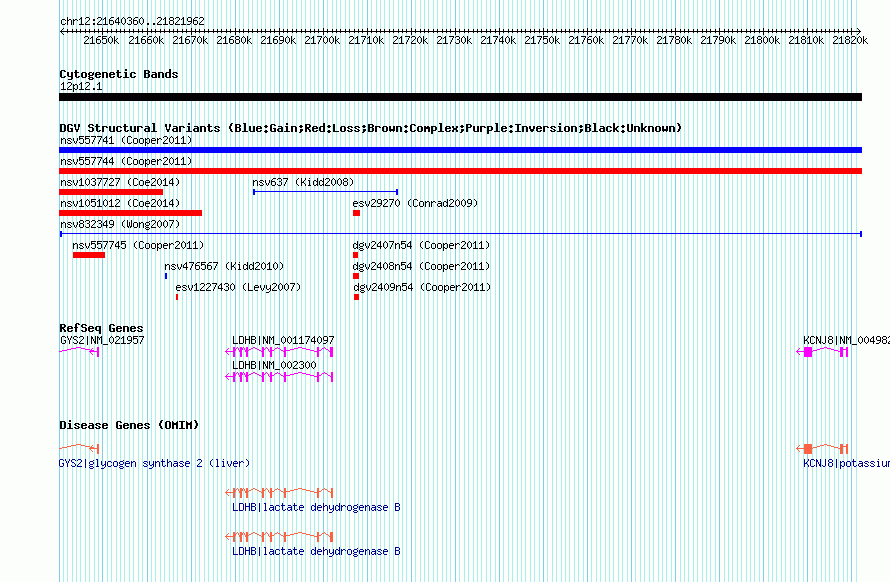
Task: Click the 12p12.1 band label
Action: 81,86
